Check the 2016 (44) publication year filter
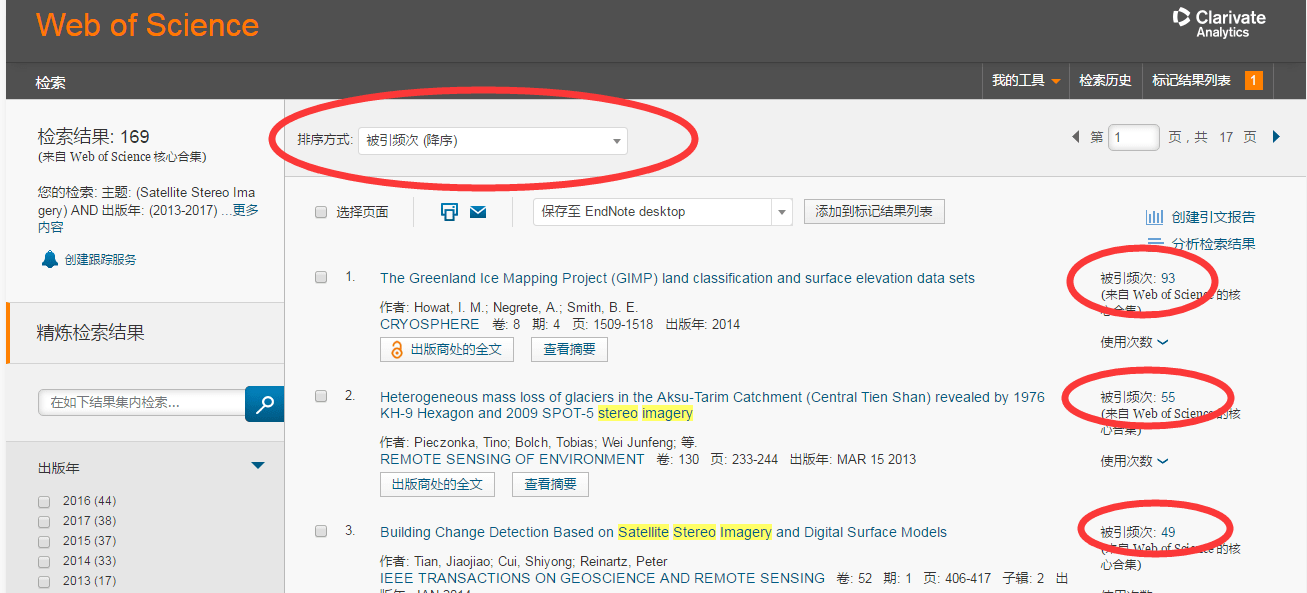The image size is (1307, 593). pyautogui.click(x=44, y=501)
